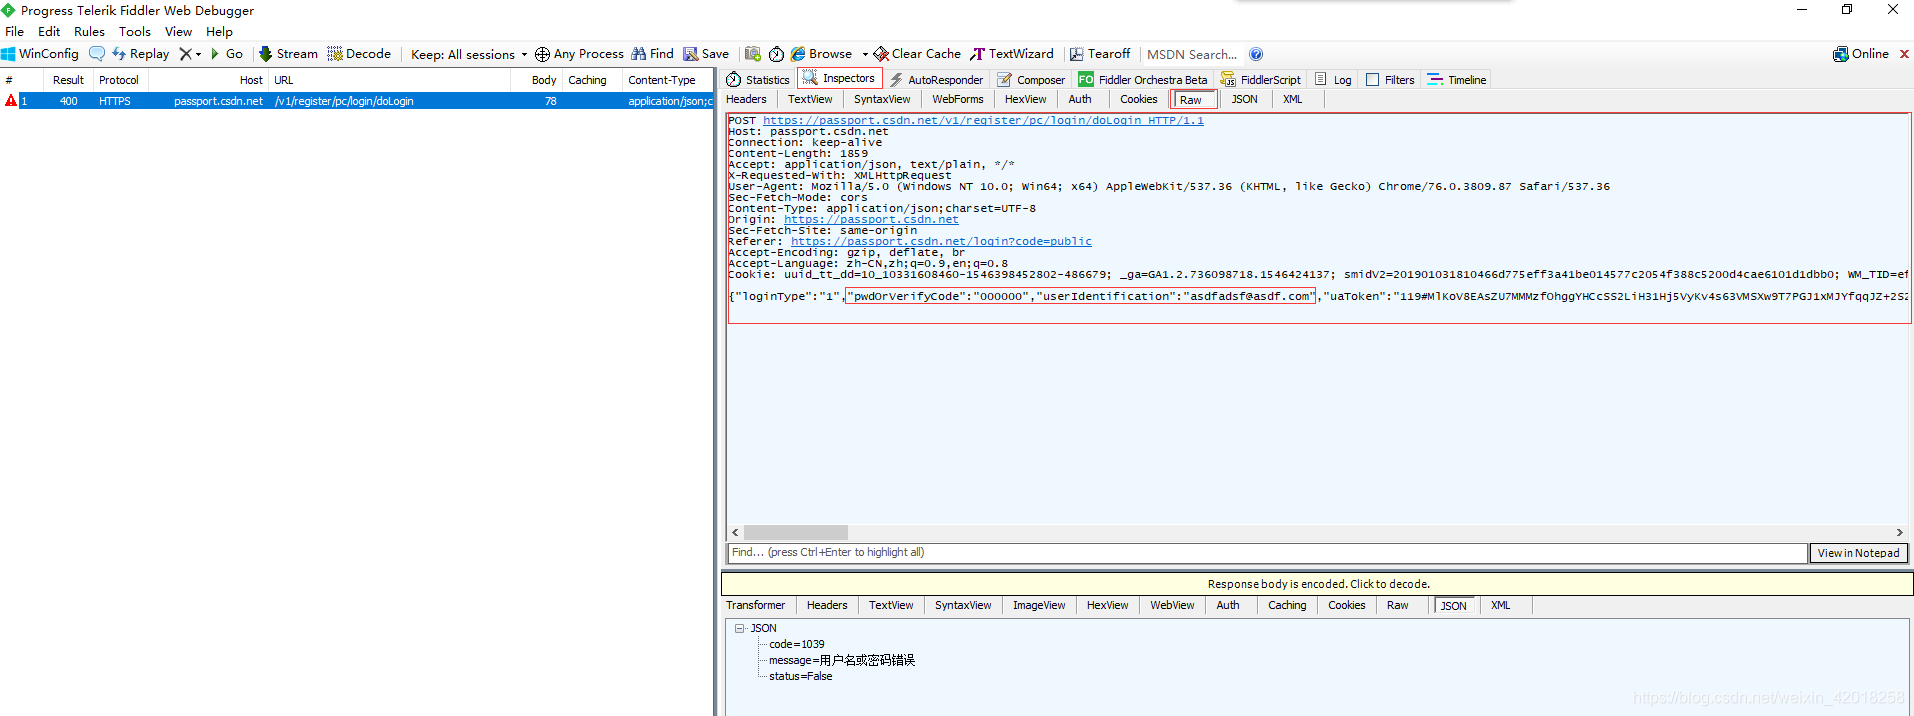The height and width of the screenshot is (716, 1914).
Task: Click 'Response body is encoded' bar
Action: 1317,584
